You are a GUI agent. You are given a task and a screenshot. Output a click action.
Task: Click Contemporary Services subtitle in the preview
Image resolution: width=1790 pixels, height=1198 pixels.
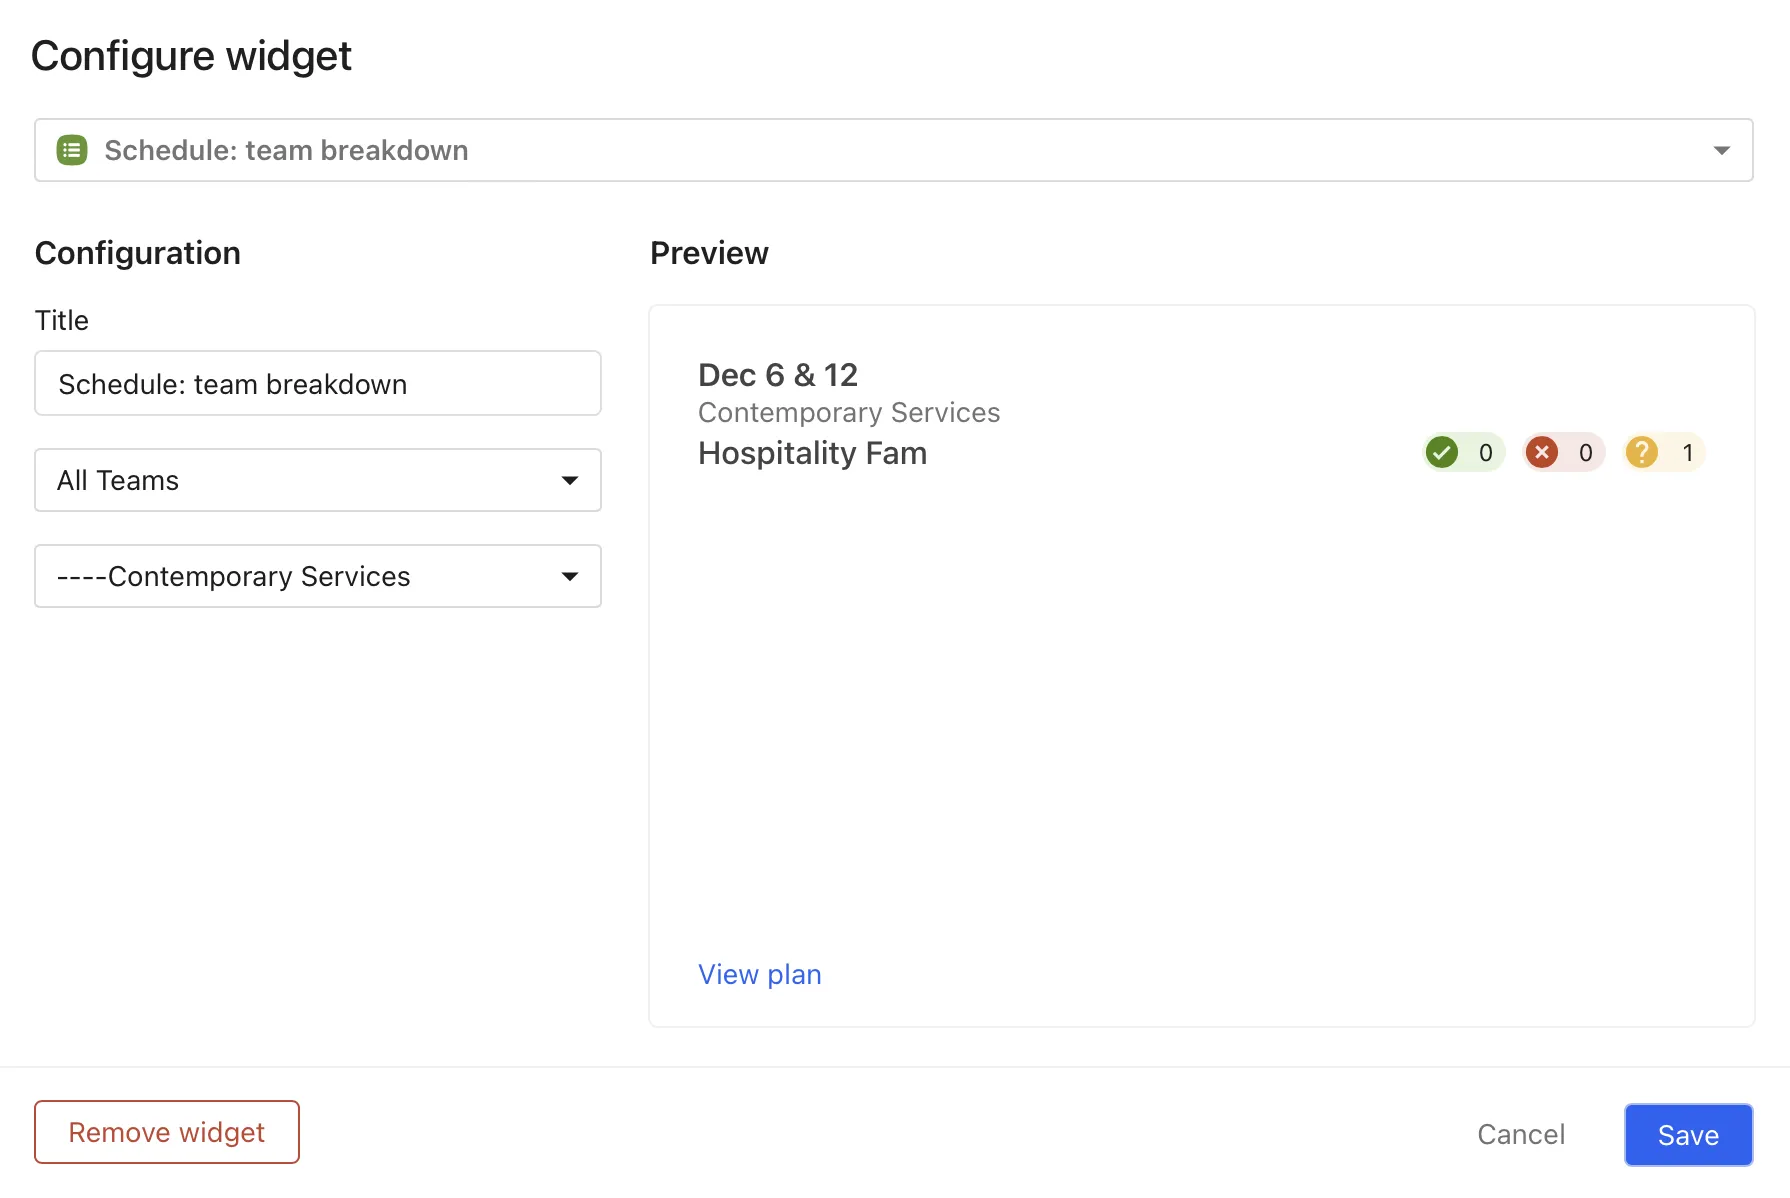pyautogui.click(x=849, y=413)
